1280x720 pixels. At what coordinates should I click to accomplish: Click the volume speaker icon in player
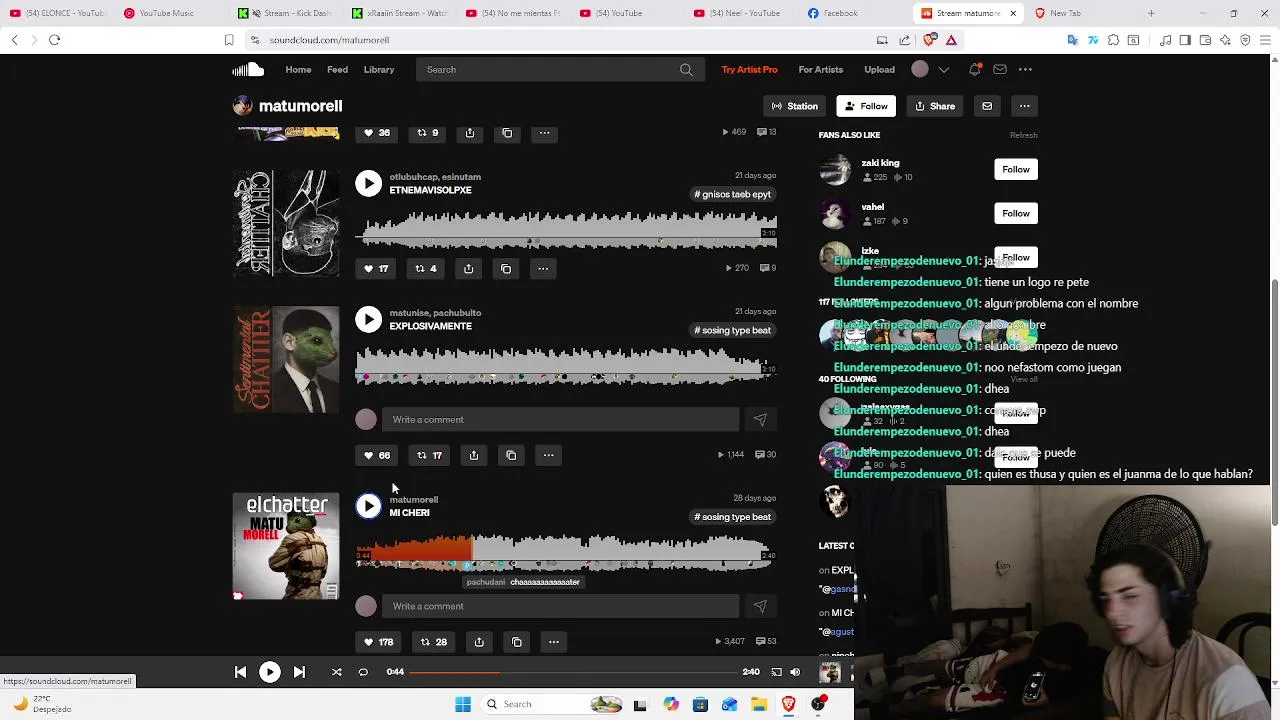(x=795, y=672)
